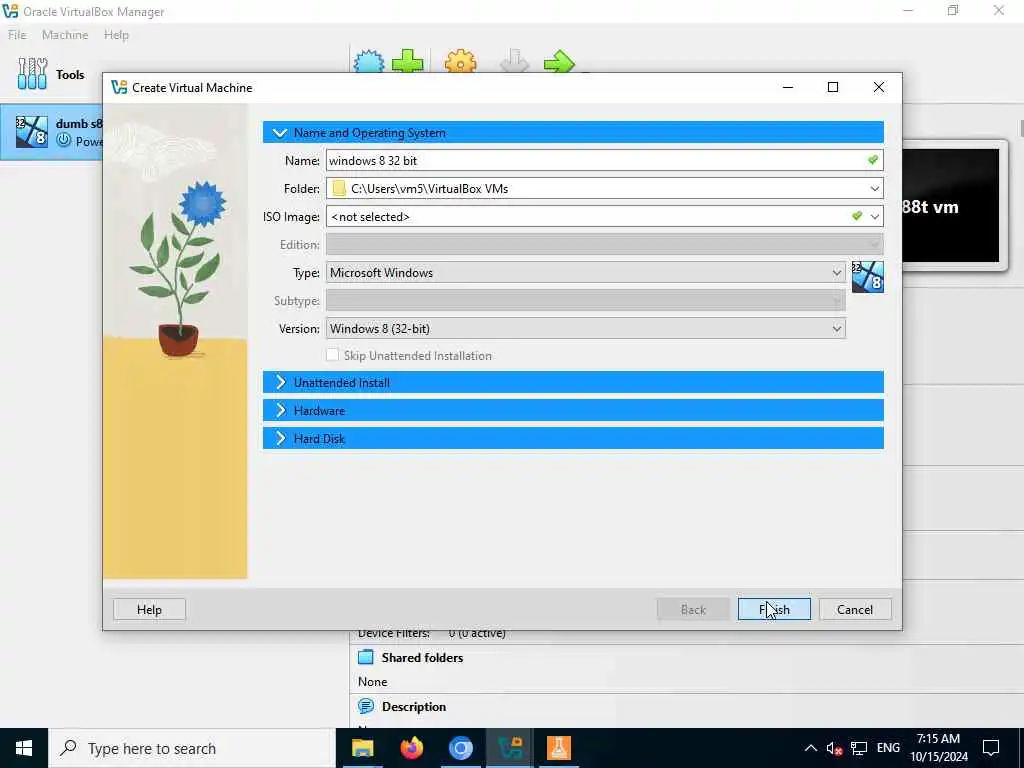Click the Description speech-bubble icon
This screenshot has width=1024, height=768.
point(366,706)
